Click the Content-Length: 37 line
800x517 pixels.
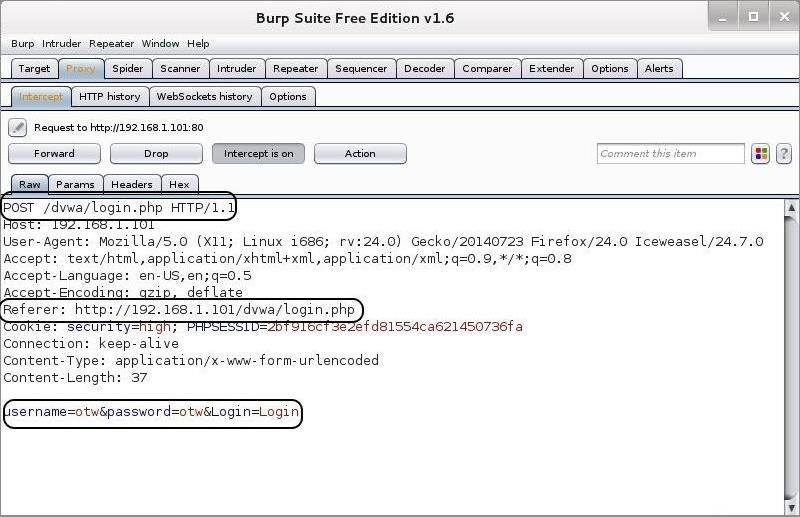click(x=75, y=378)
